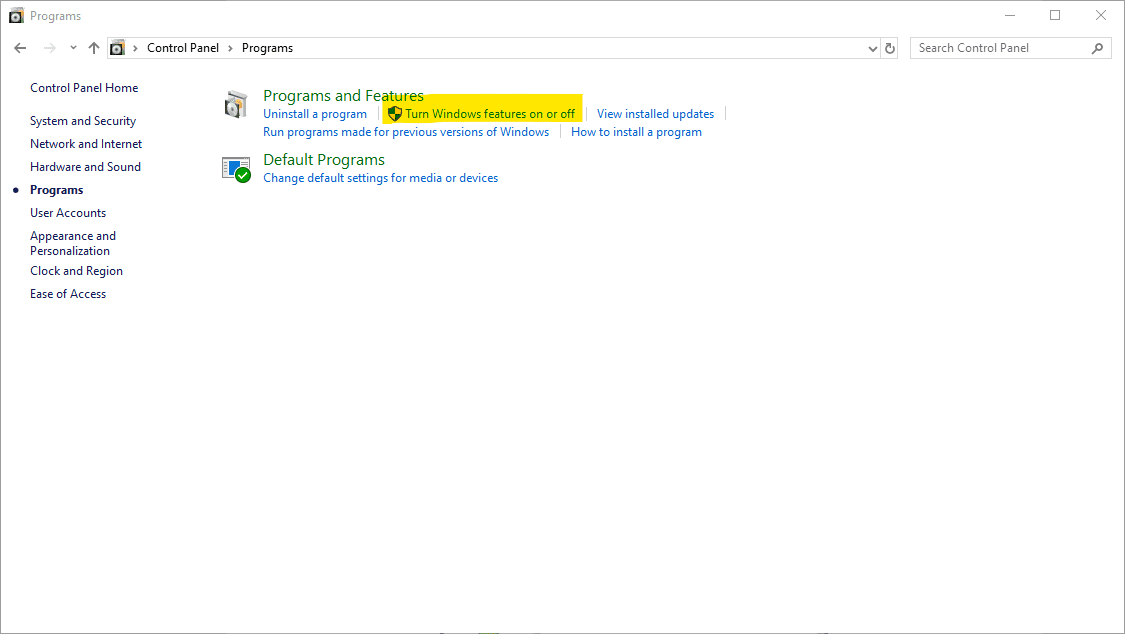
Task: Open Hardware and Sound category
Action: coord(85,166)
